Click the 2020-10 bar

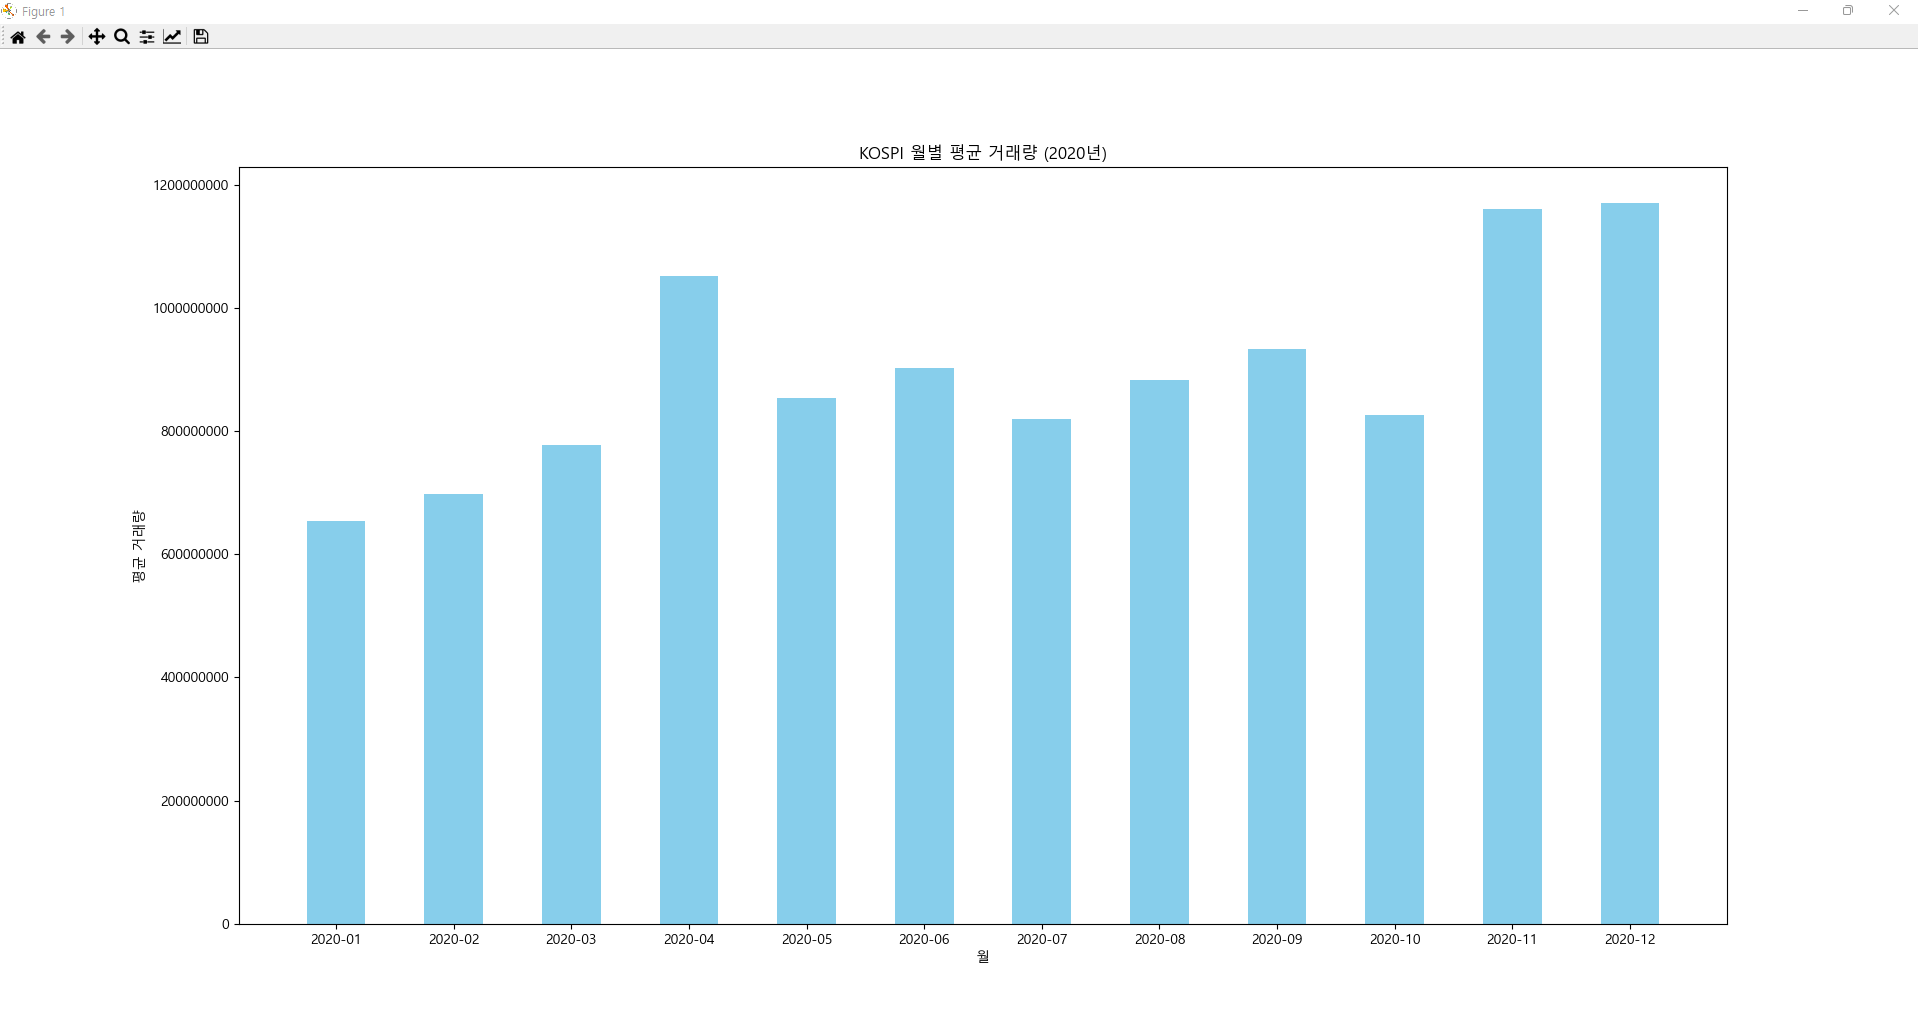(1395, 669)
